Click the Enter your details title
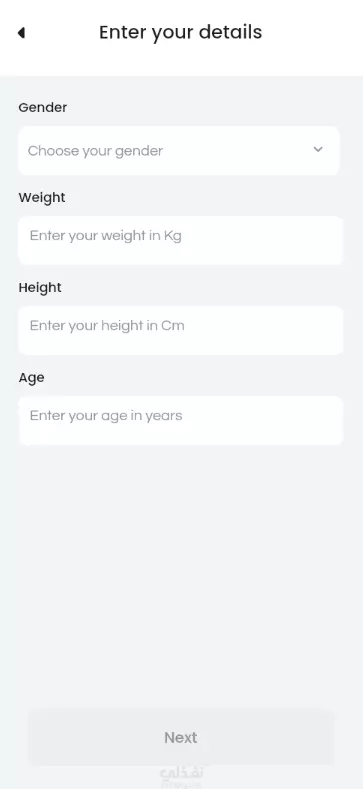 coord(180,32)
